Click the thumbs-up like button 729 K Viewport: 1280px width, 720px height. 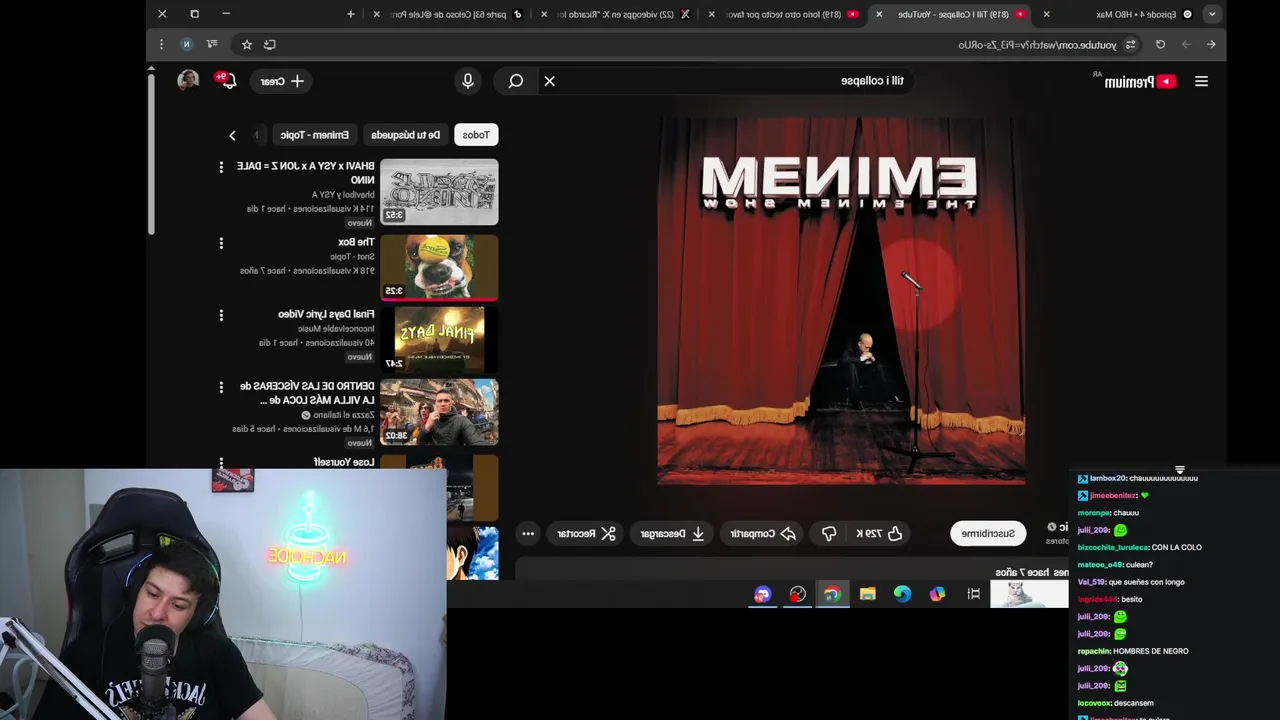878,533
